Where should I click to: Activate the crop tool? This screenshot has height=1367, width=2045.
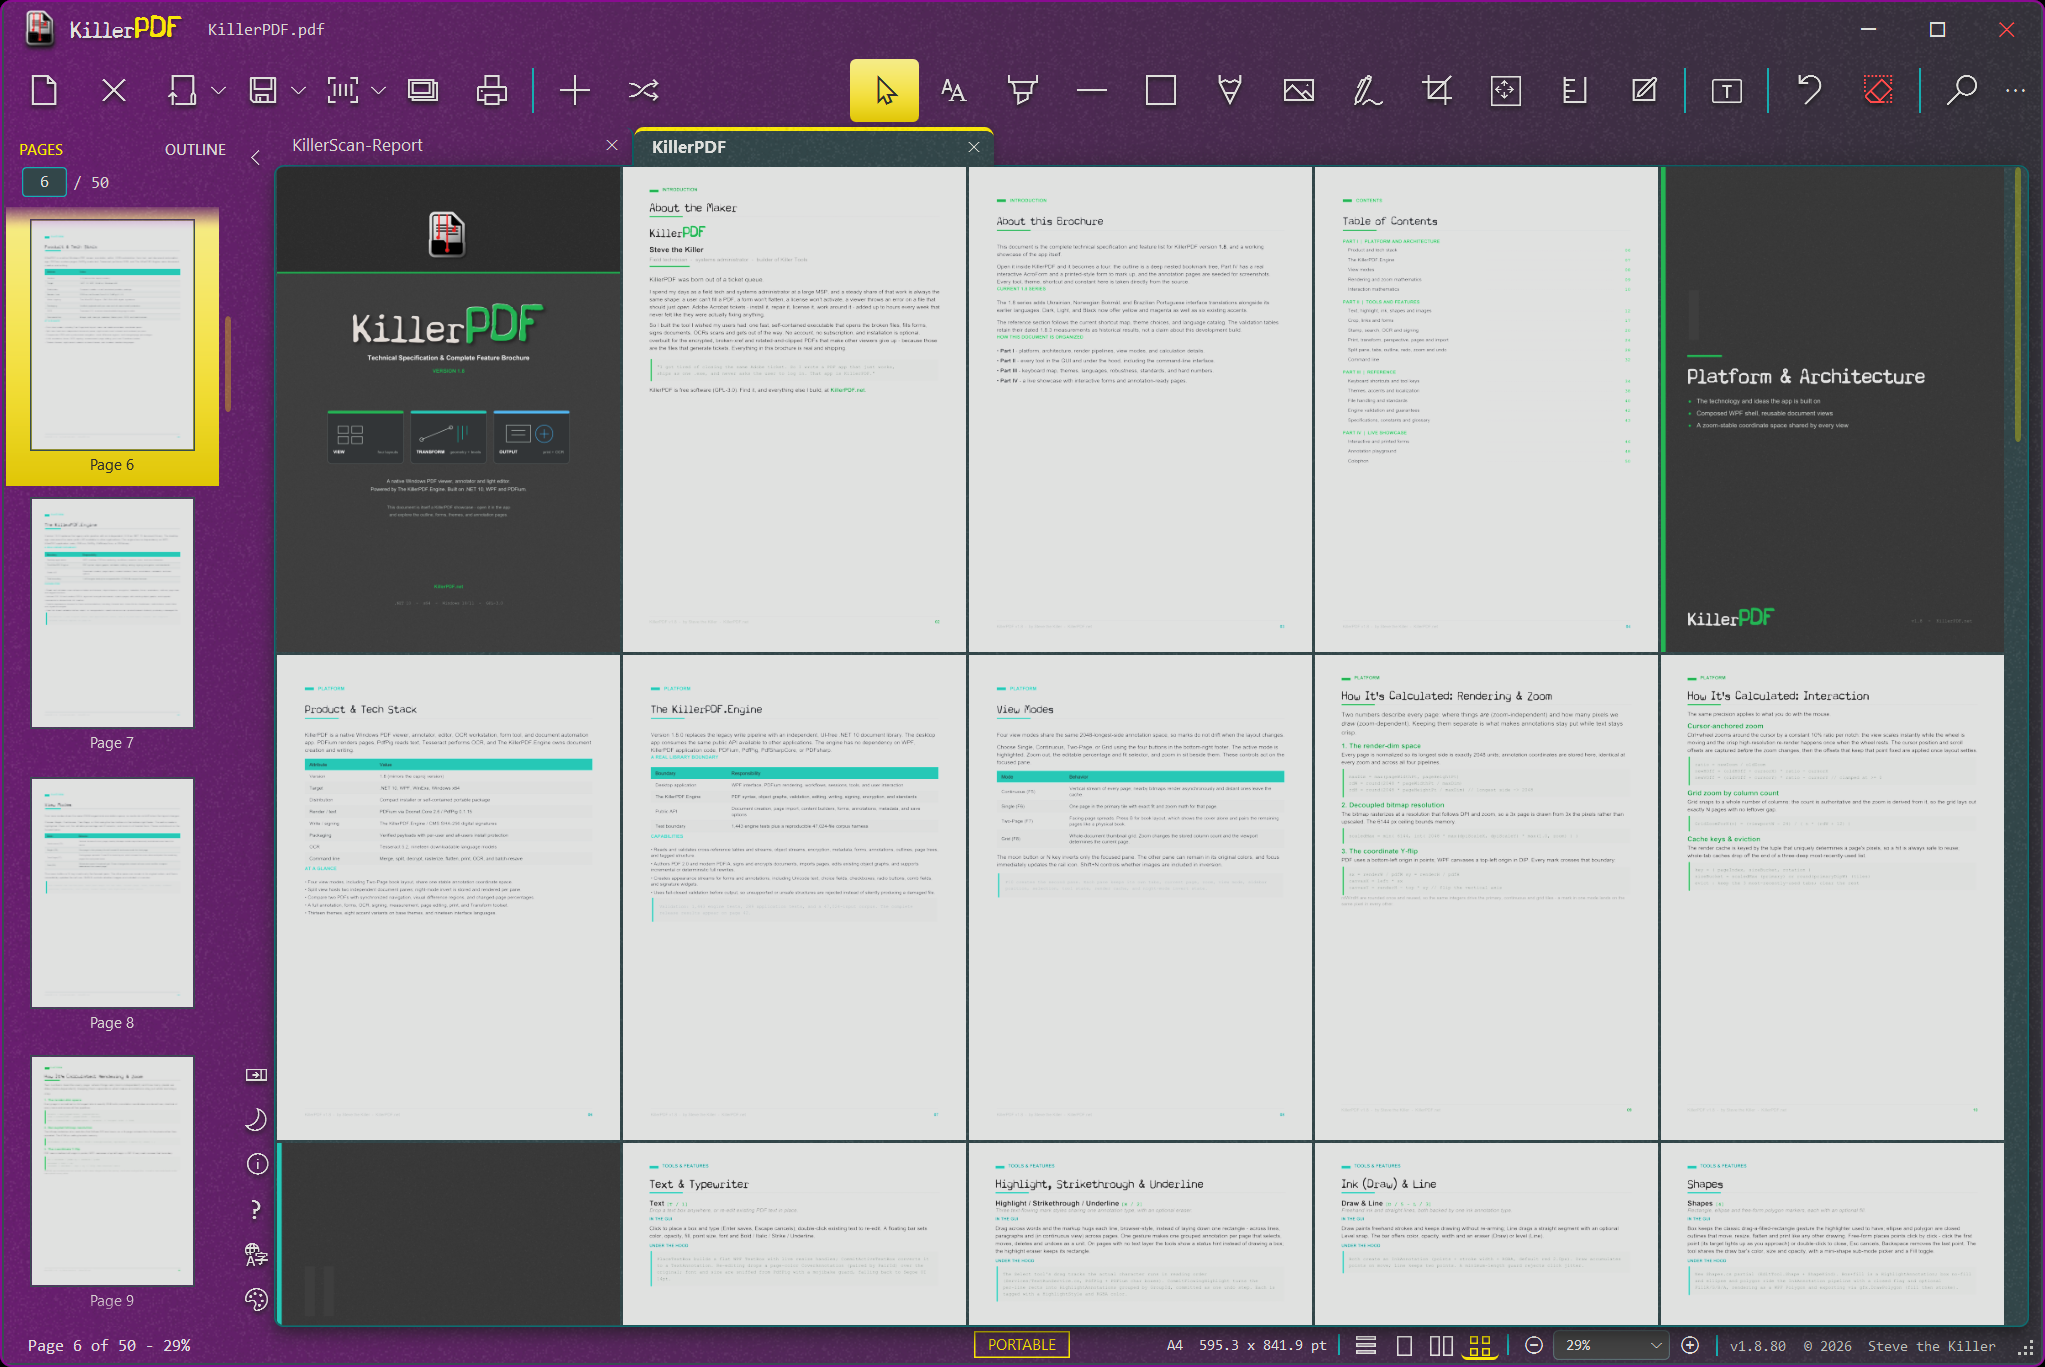click(1436, 91)
